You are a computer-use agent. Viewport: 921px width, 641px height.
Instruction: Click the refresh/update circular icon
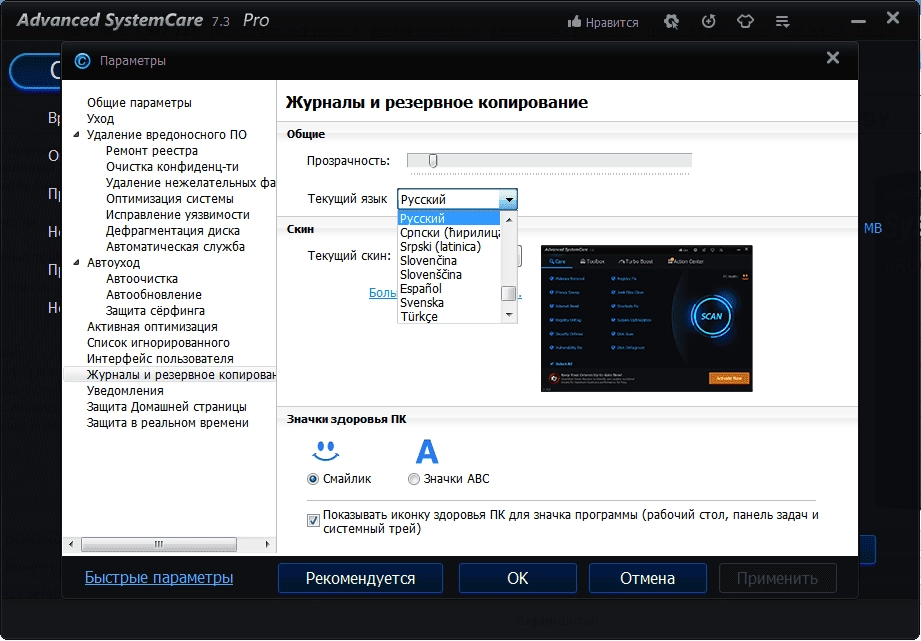[x=709, y=22]
